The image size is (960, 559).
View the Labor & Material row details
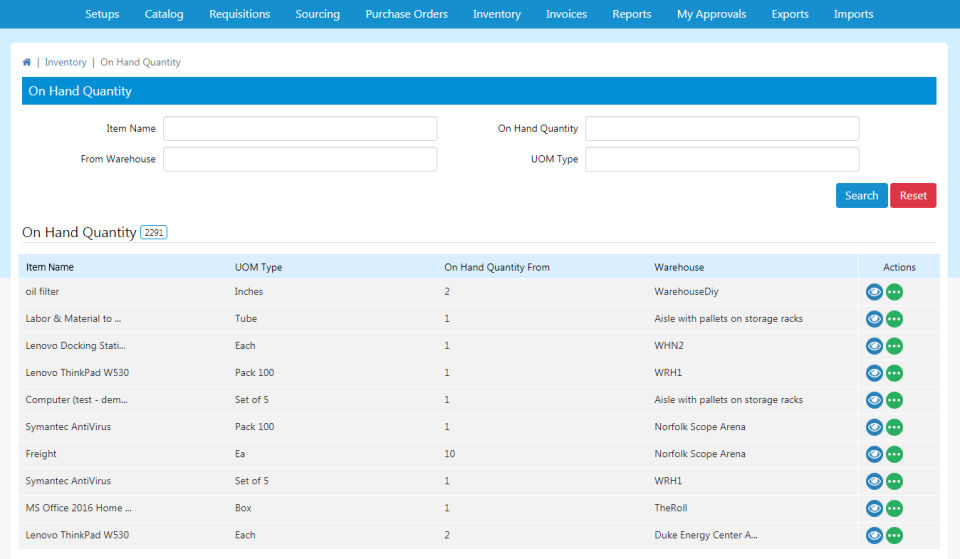(x=874, y=319)
